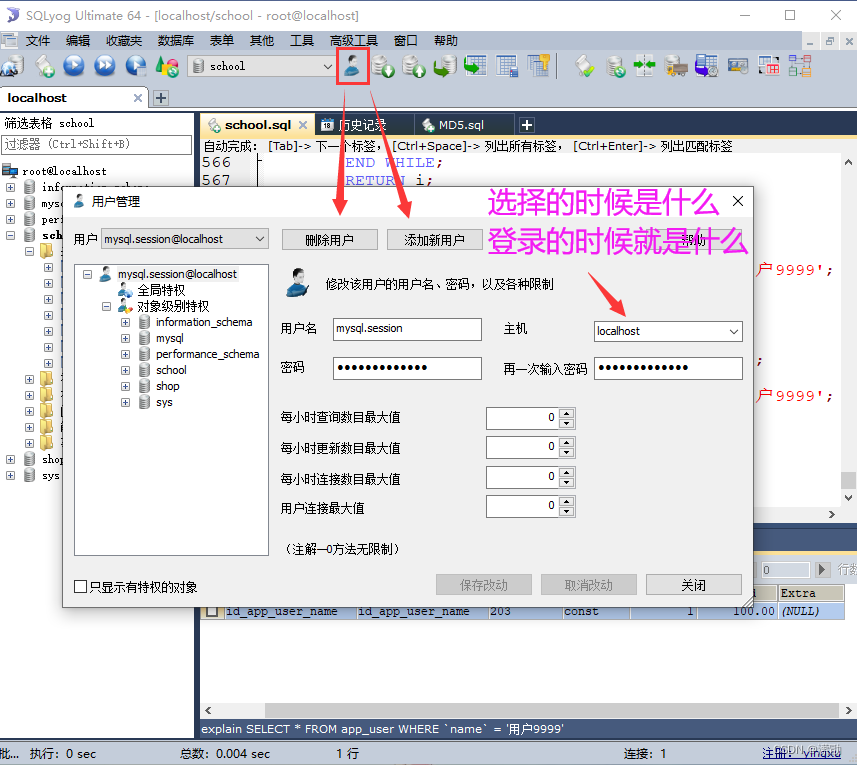The width and height of the screenshot is (857, 765).
Task: Click the 密码 password field
Action: point(407,368)
